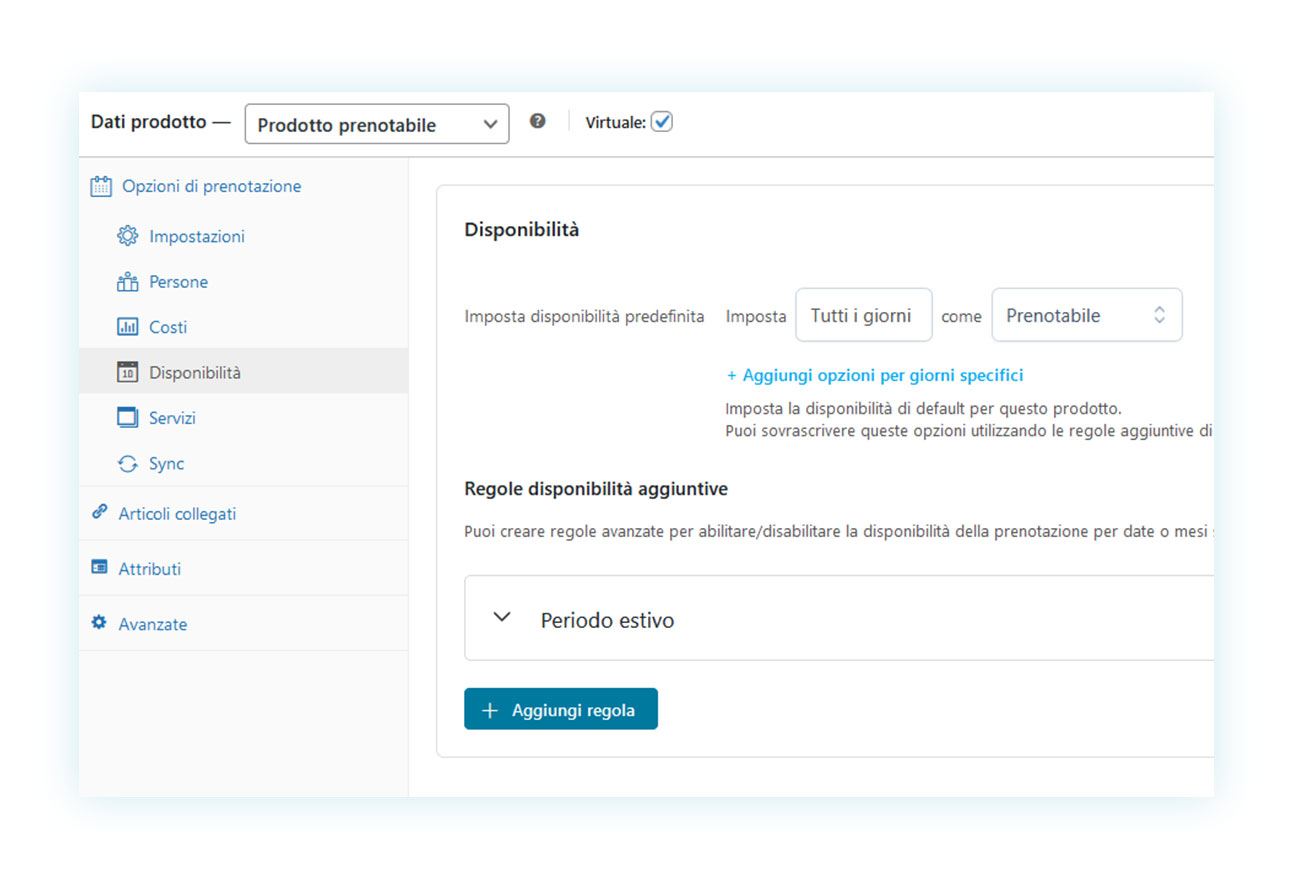The height and width of the screenshot is (884, 1300).
Task: Click the table icon beside Attributi
Action: 99,567
